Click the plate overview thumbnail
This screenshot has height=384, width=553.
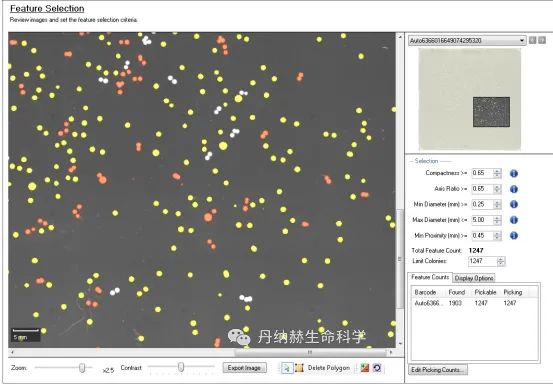click(x=469, y=99)
